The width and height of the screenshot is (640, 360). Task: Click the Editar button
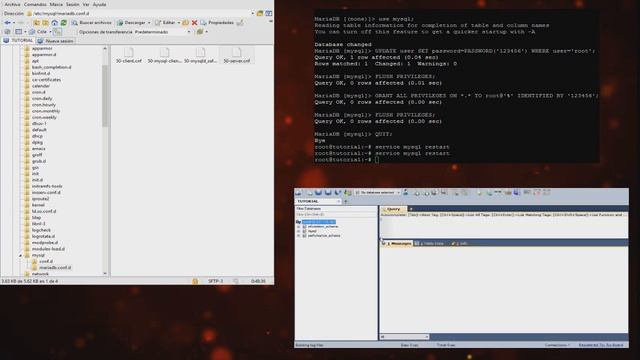165,23
